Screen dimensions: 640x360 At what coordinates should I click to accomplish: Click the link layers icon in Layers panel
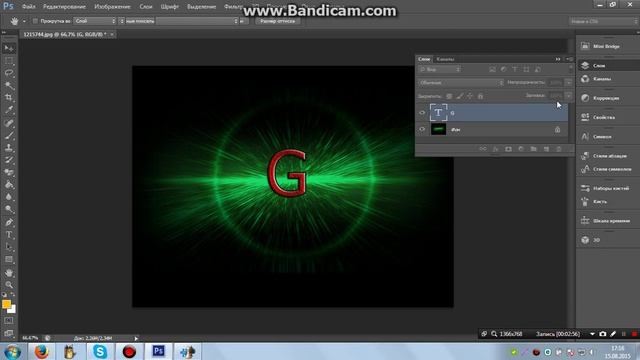pos(483,149)
